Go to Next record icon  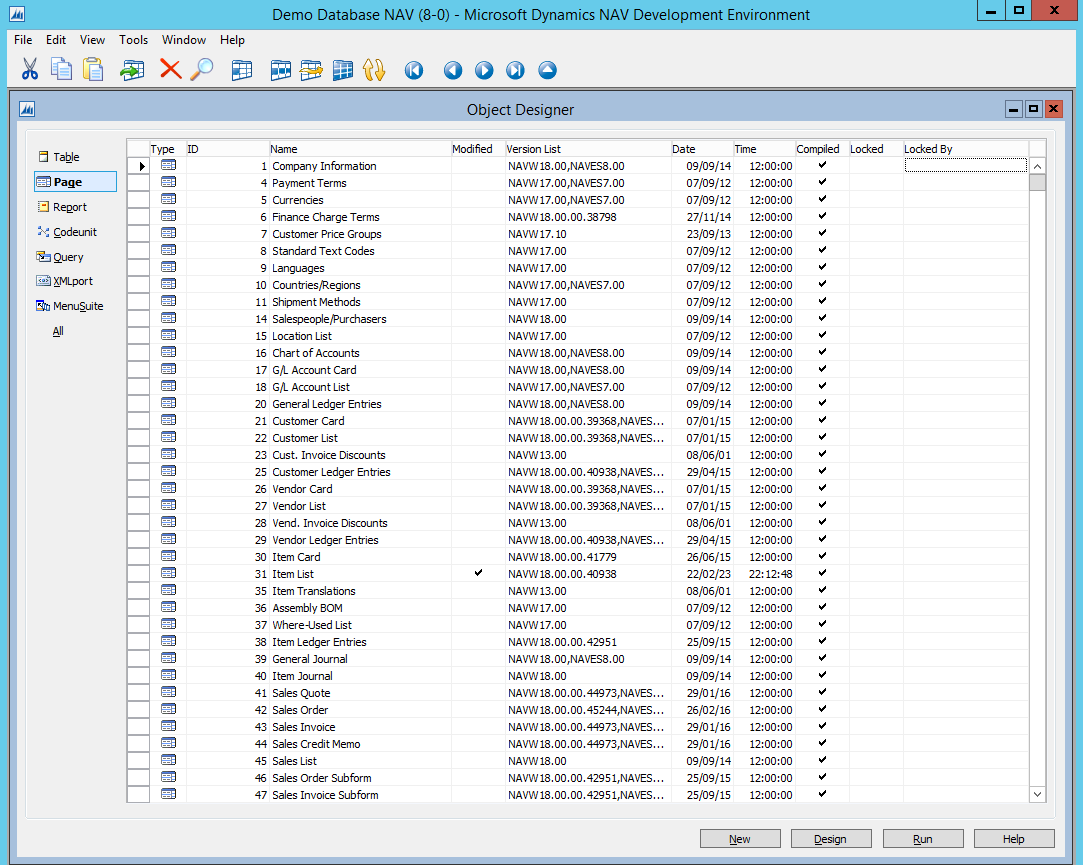point(484,70)
